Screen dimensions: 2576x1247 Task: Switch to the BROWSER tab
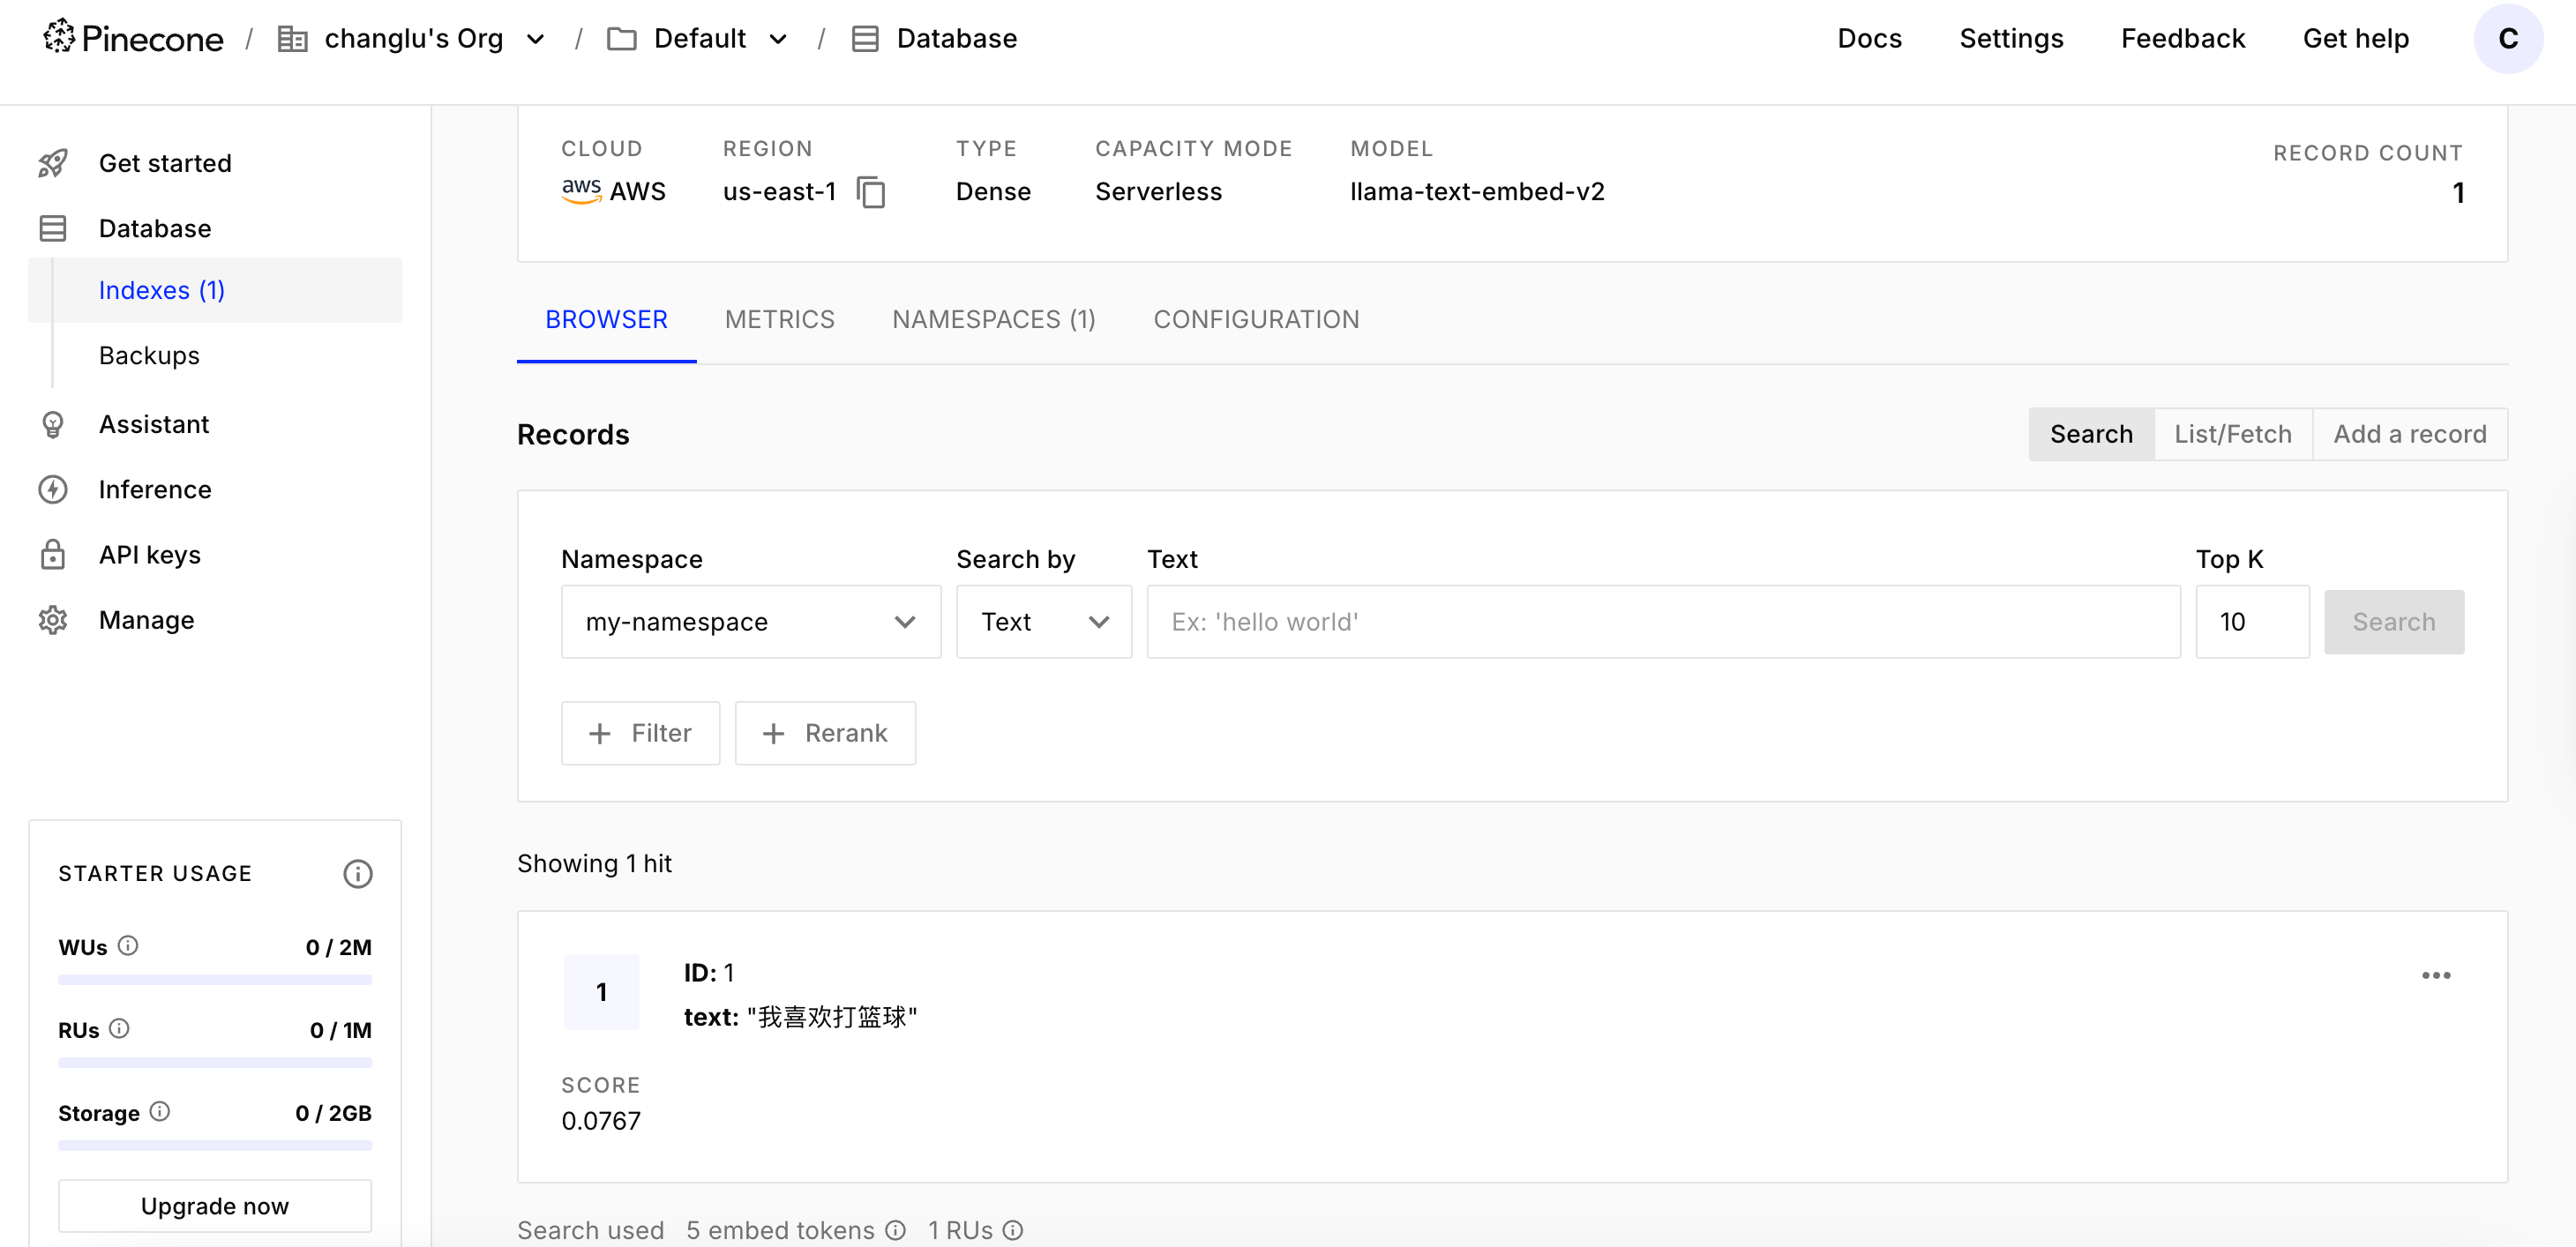pyautogui.click(x=606, y=320)
